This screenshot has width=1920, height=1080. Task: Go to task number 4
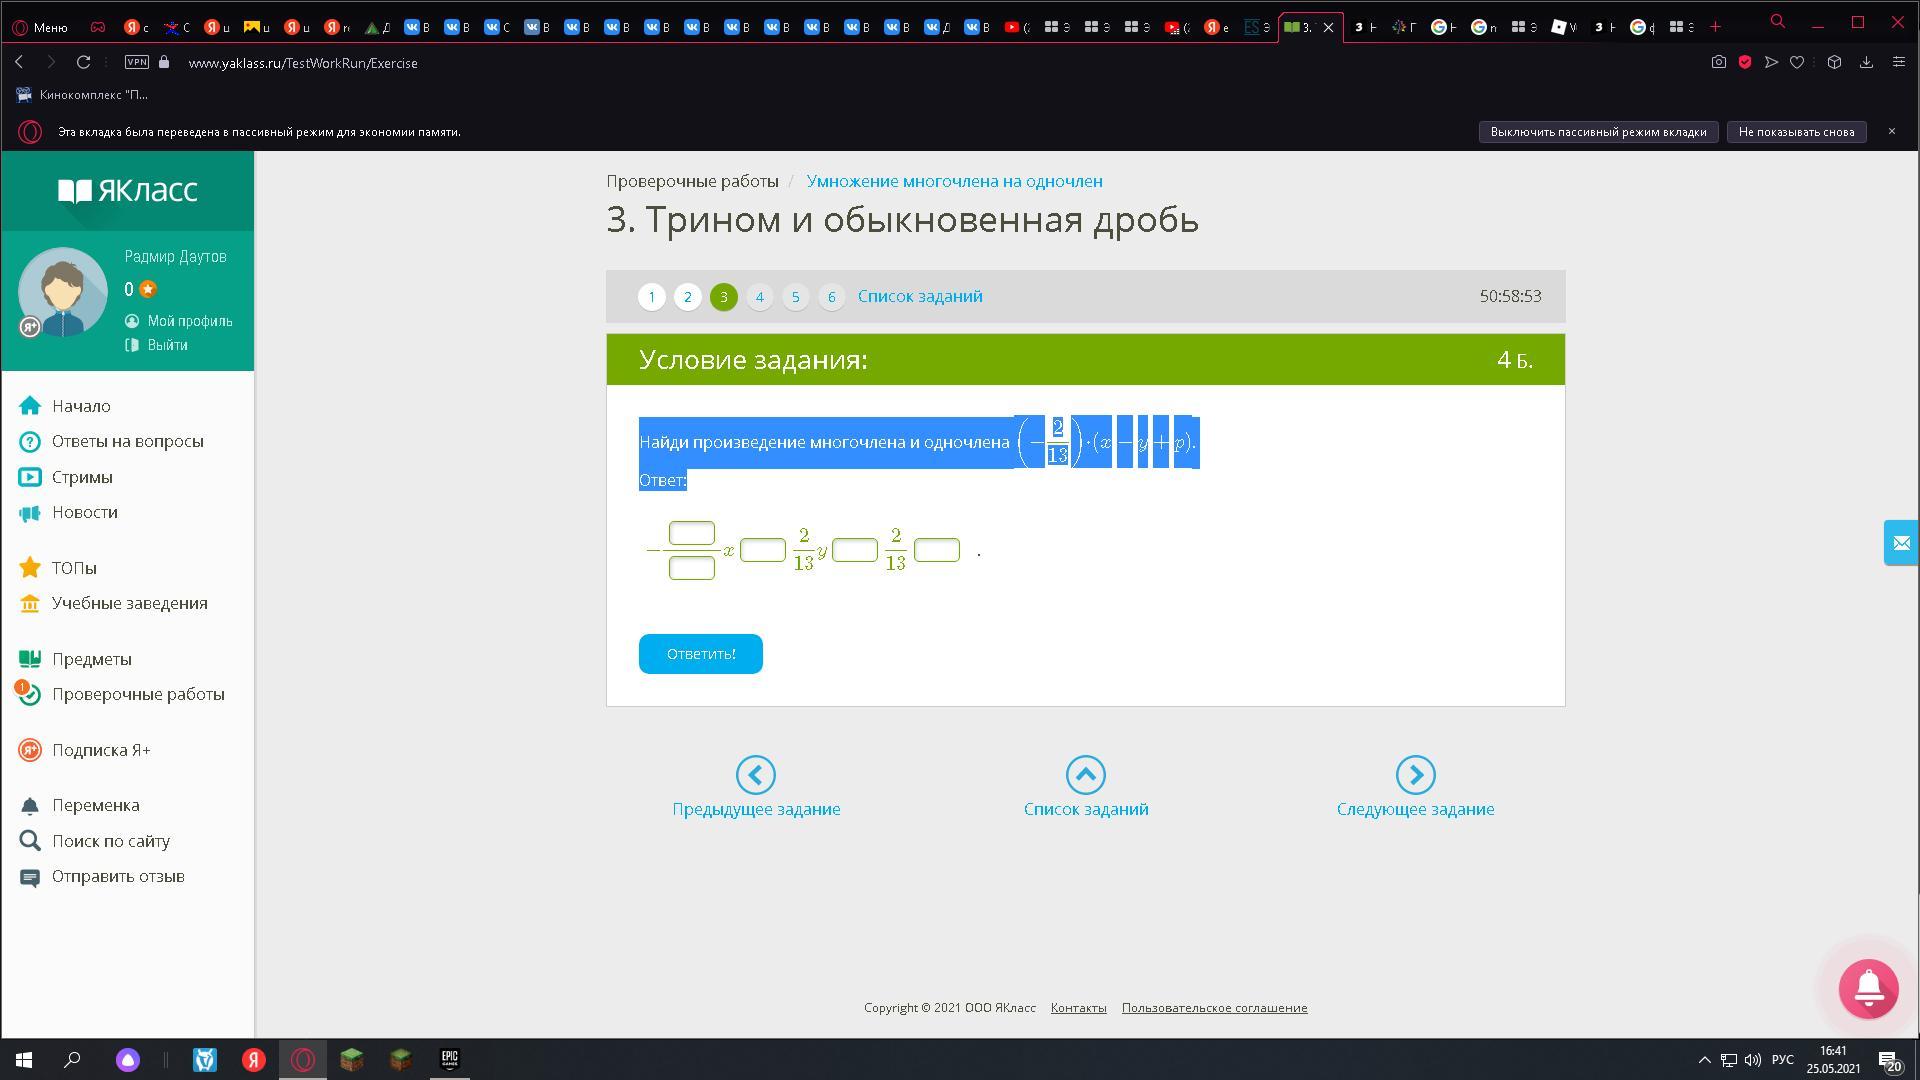(x=759, y=297)
